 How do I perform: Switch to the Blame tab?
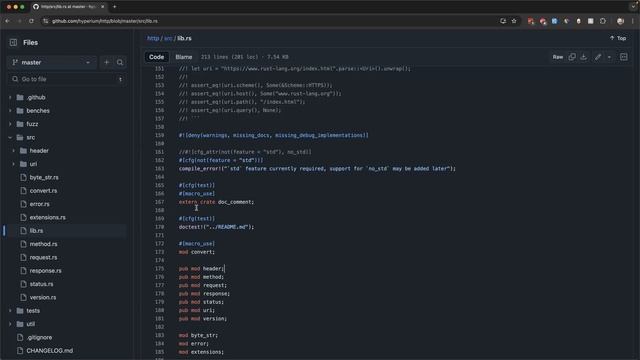tap(184, 57)
